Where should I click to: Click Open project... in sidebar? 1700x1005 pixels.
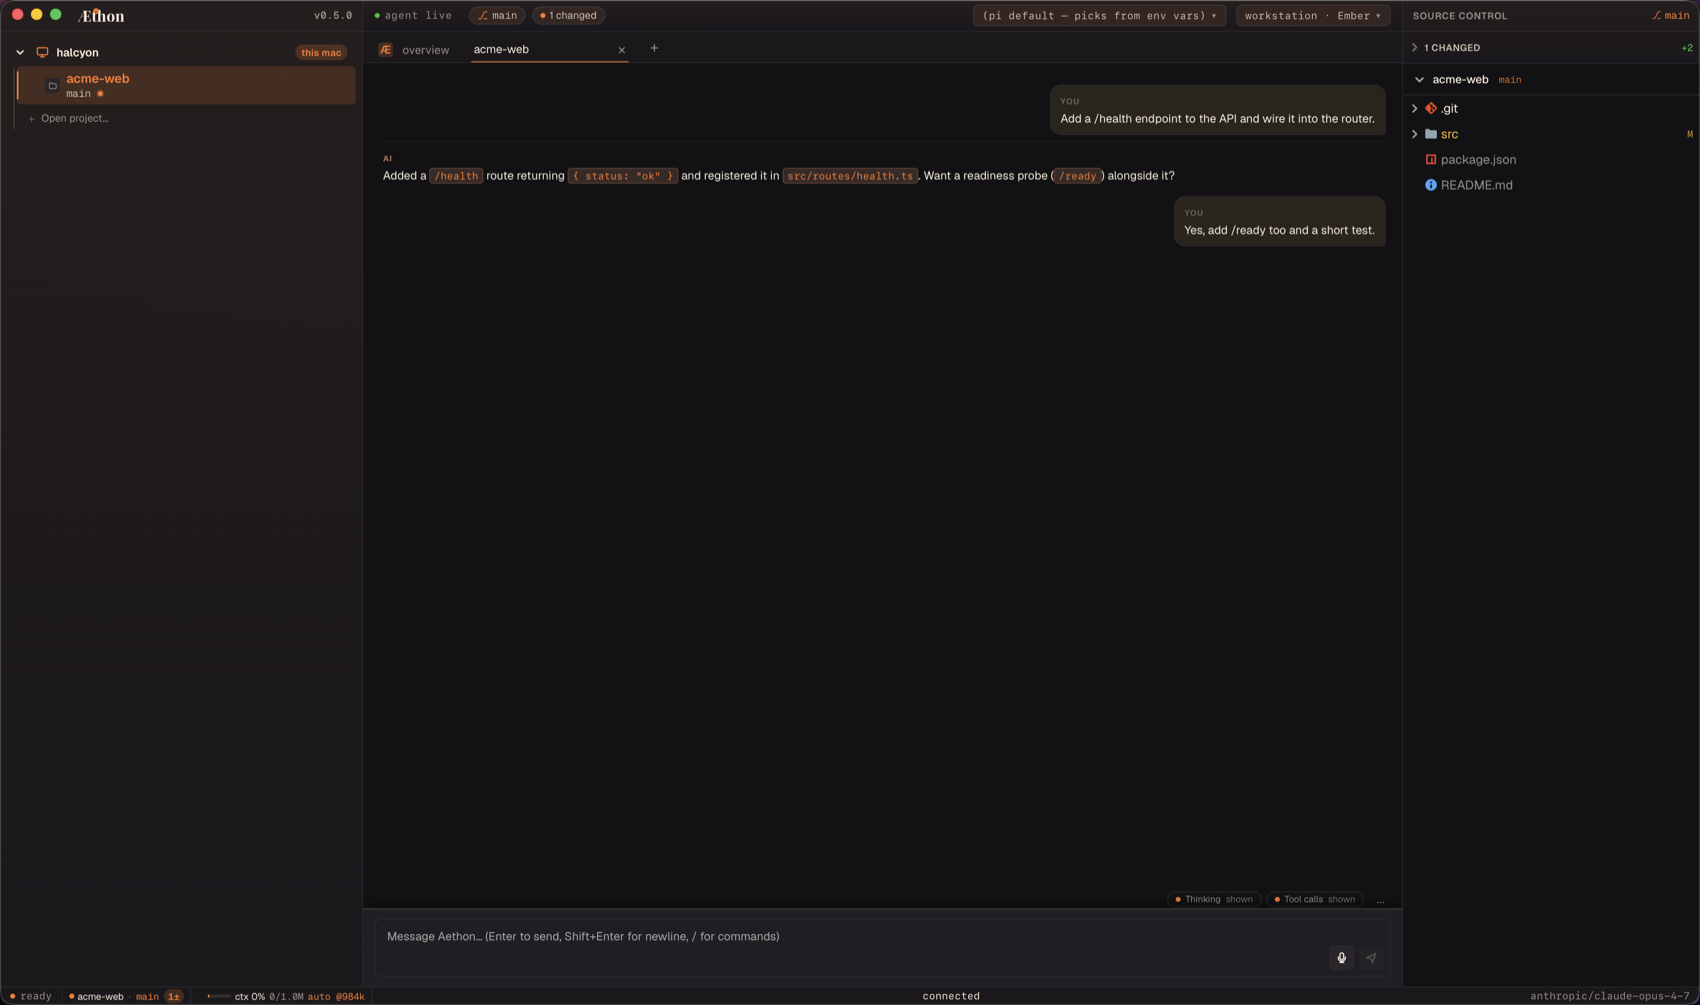68,118
